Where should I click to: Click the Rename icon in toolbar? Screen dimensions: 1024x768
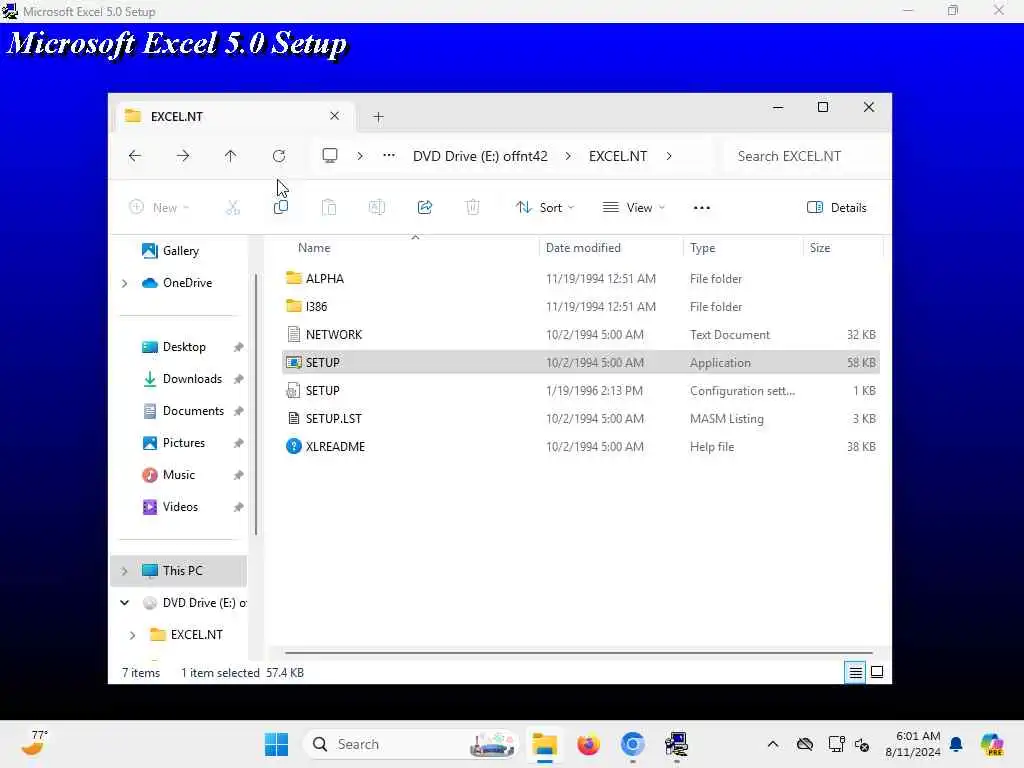coord(377,208)
